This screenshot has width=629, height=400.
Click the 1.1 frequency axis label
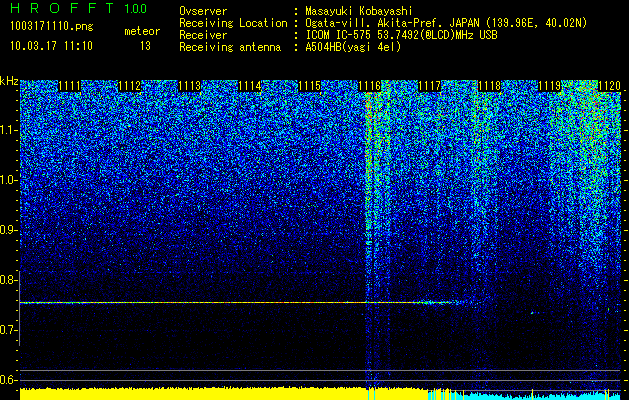pos(8,130)
